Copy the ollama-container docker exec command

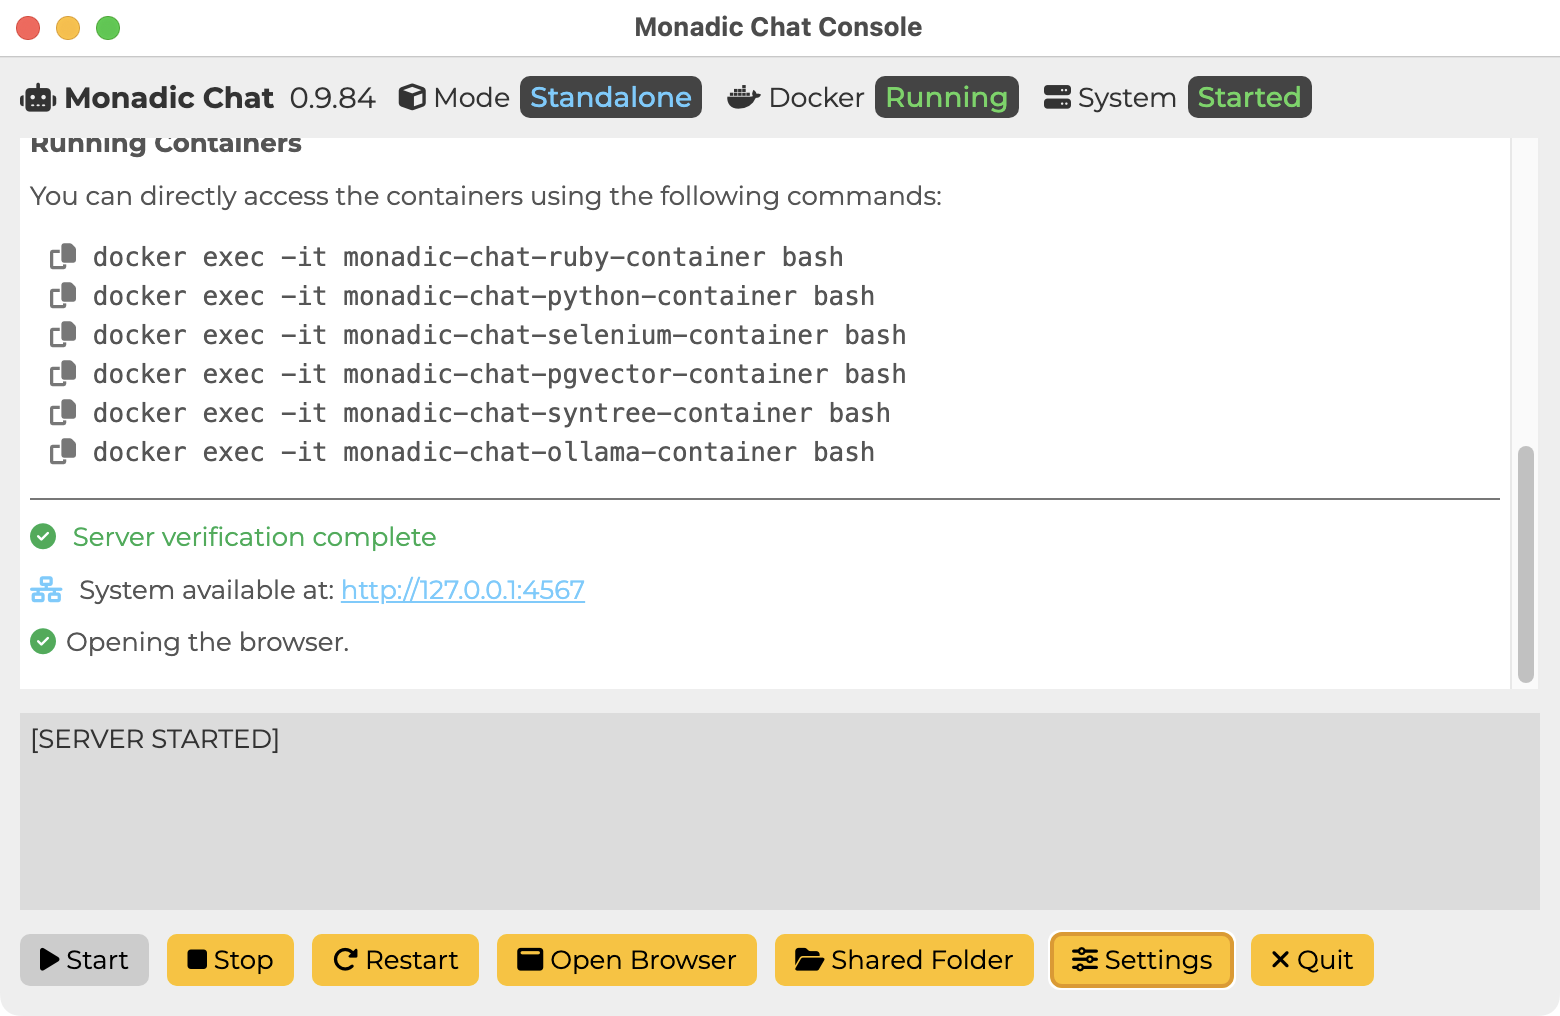(x=63, y=452)
